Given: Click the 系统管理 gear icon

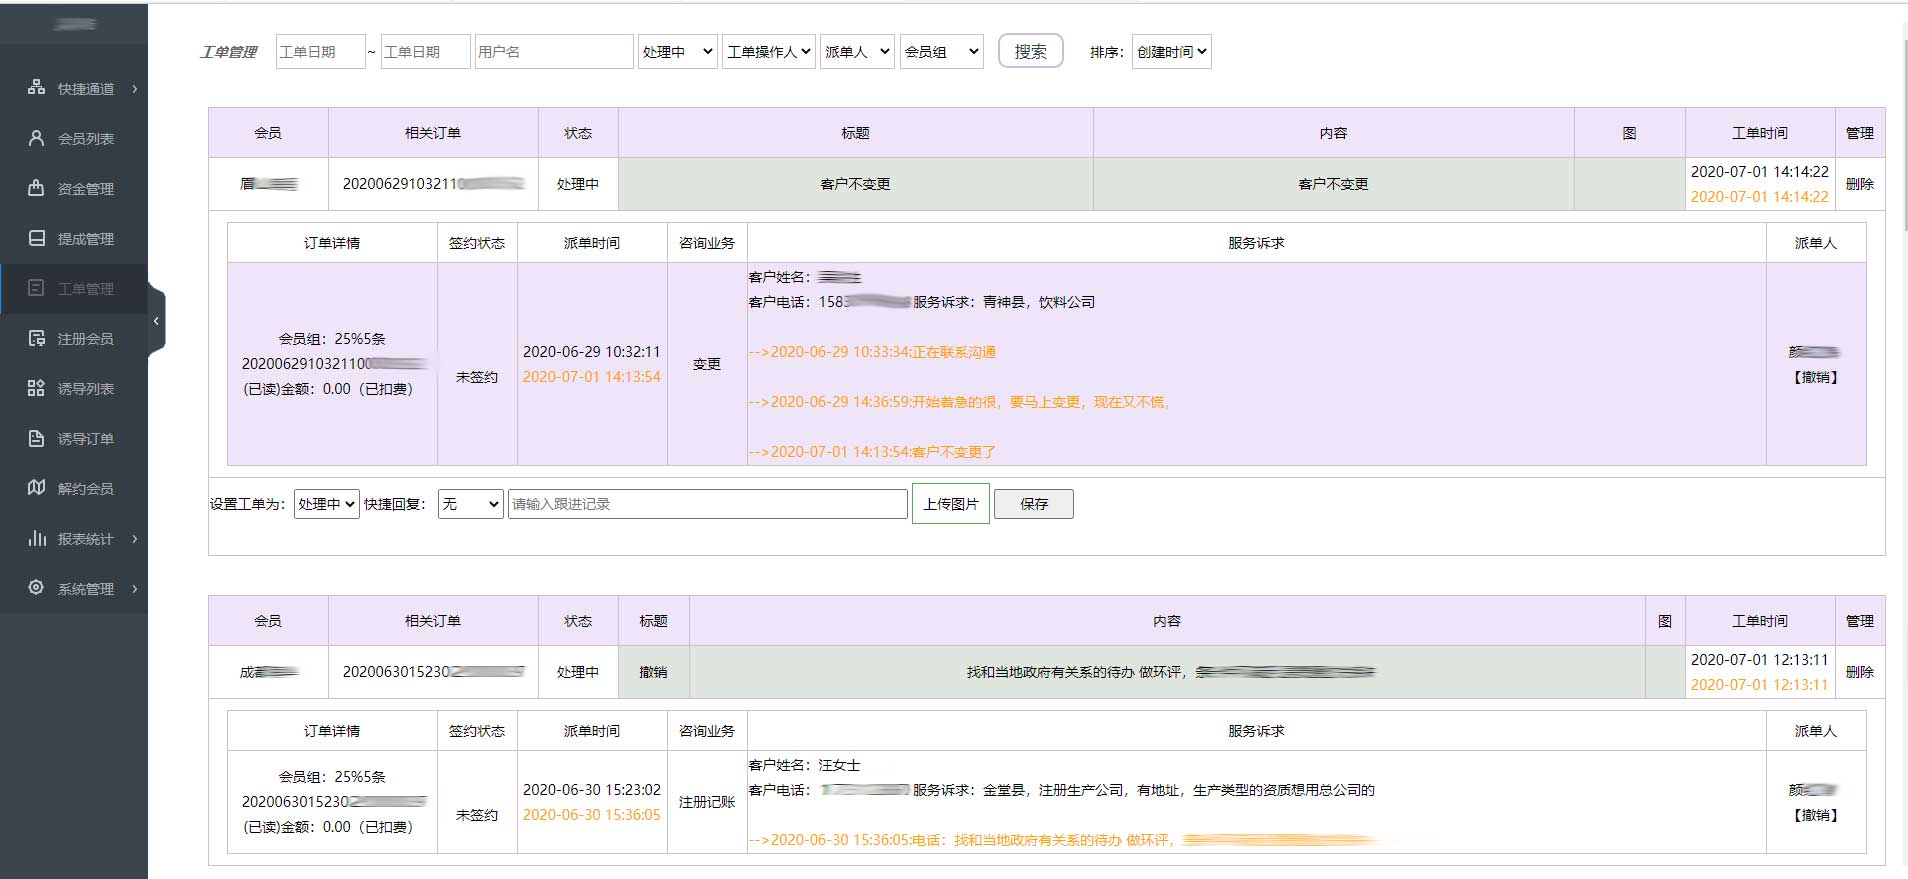Looking at the screenshot, I should click(36, 588).
